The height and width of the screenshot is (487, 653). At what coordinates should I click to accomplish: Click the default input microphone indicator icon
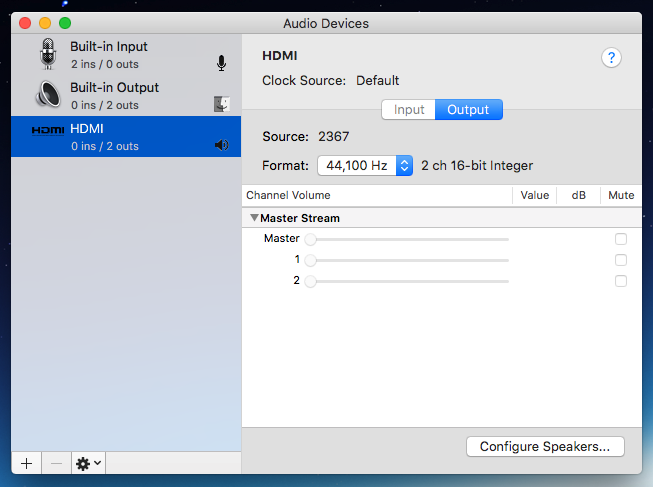click(x=222, y=63)
